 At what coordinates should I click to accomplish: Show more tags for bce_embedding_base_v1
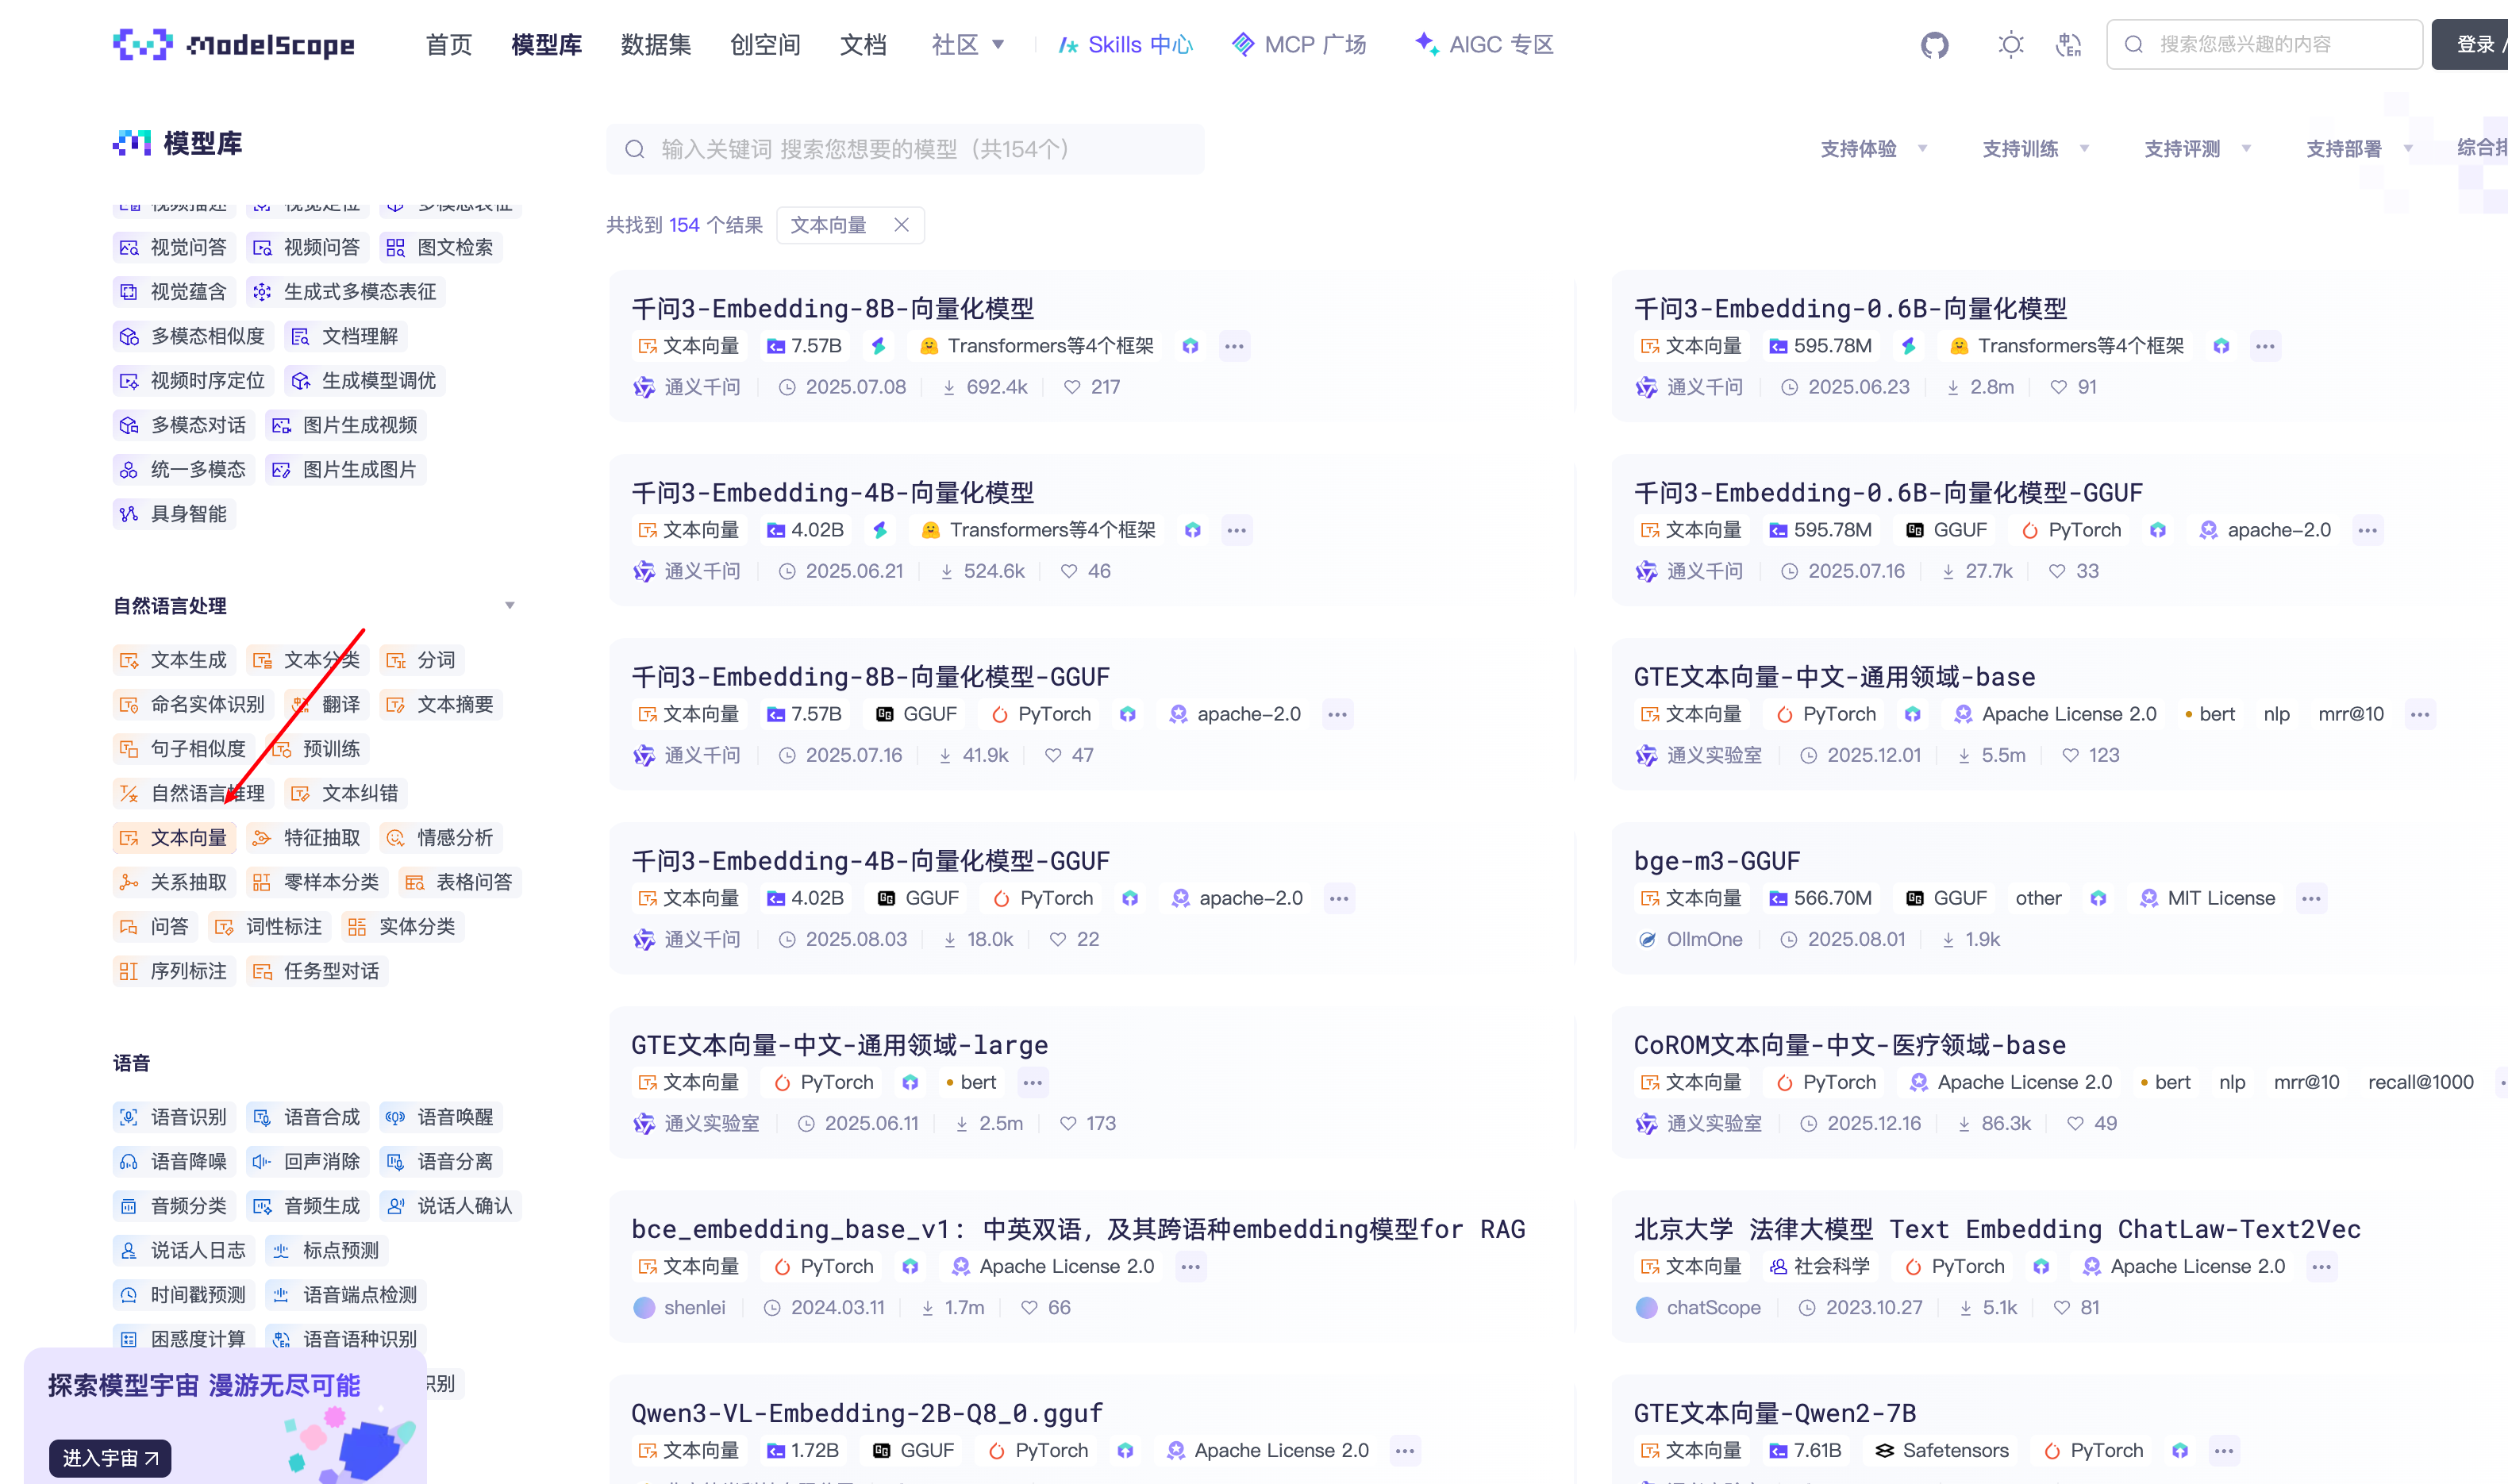(1190, 1266)
